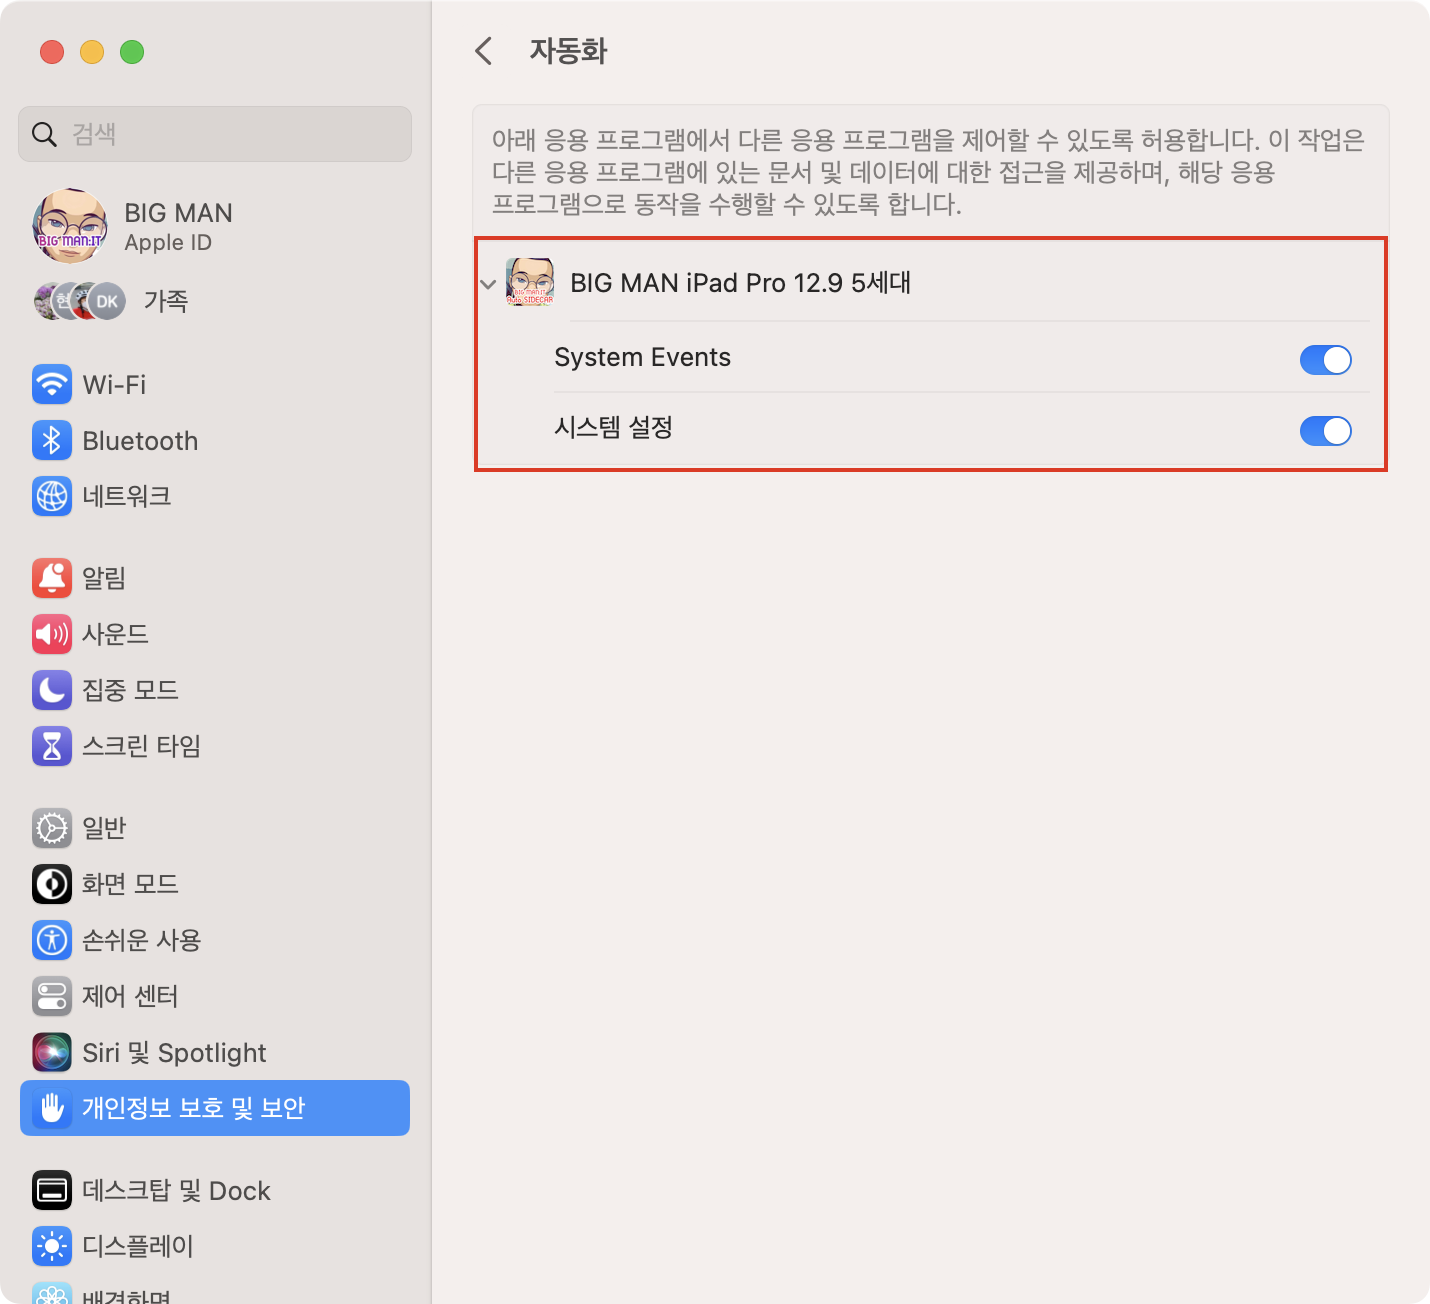Select 개인정보 보호 및 보안 label
The width and height of the screenshot is (1430, 1304).
[x=193, y=1108]
